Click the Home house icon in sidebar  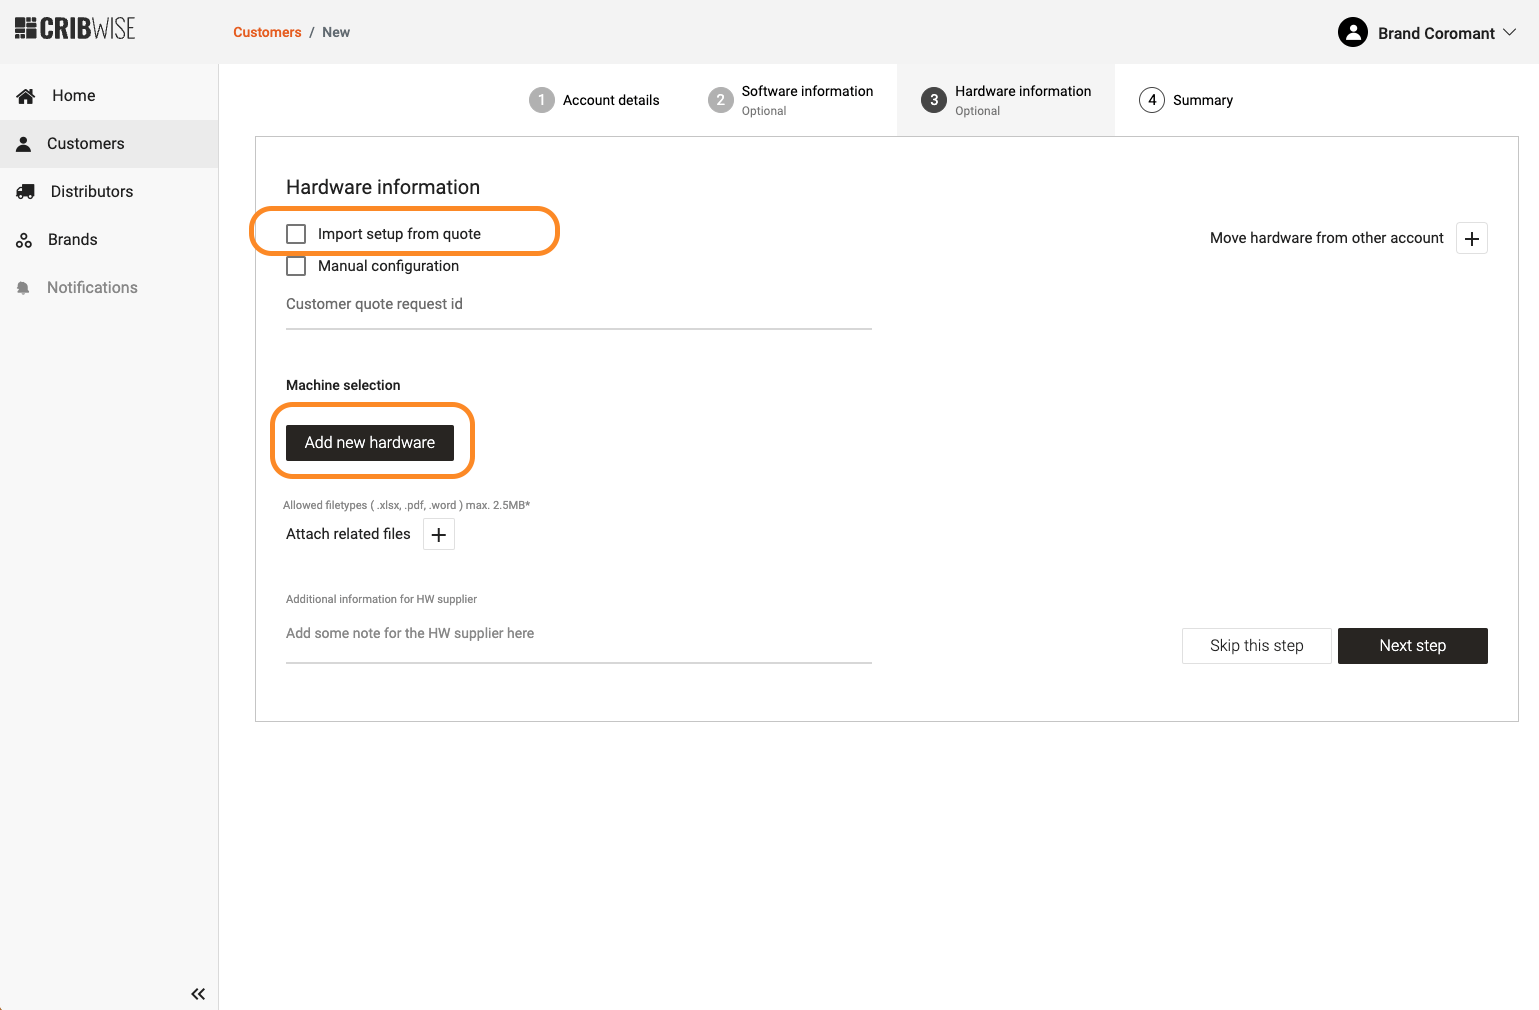coord(26,96)
